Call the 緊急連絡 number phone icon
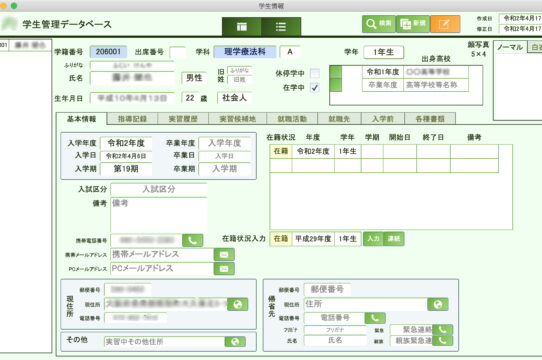542x360 pixels. pos(442,330)
